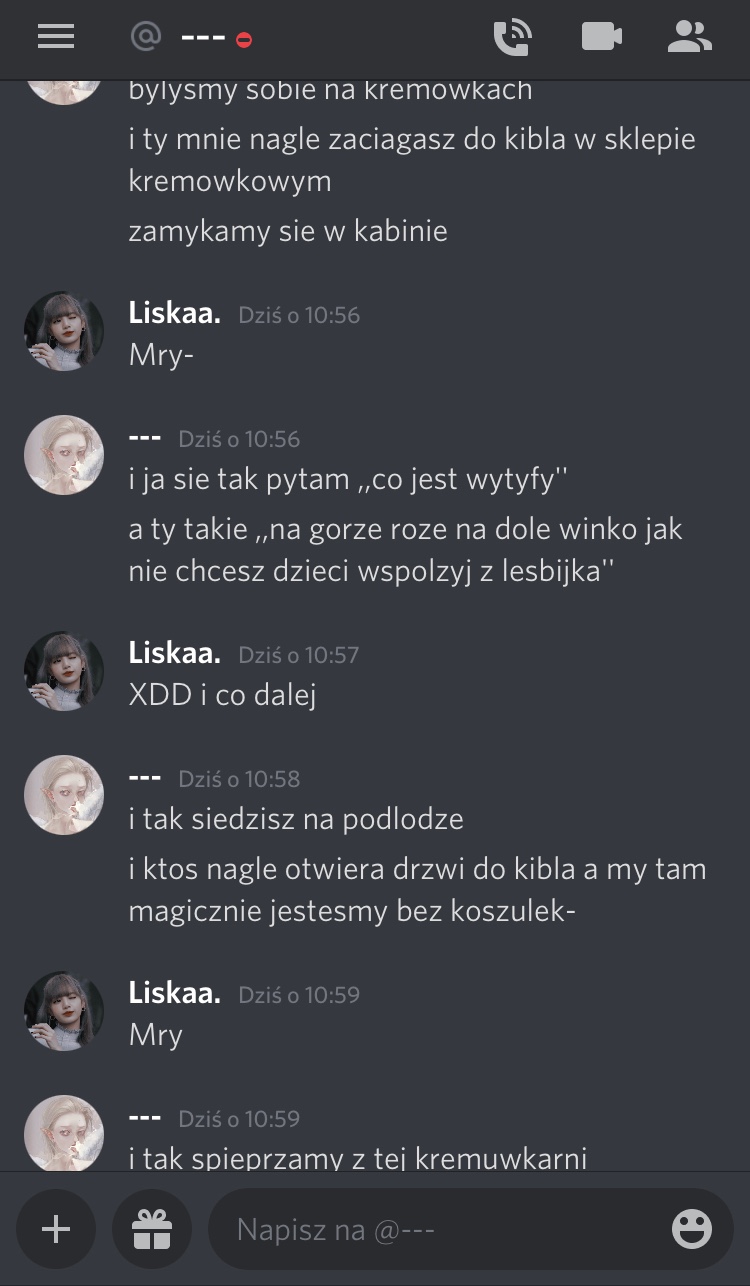750x1286 pixels.
Task: Tap the channel name --- in header
Action: point(203,38)
